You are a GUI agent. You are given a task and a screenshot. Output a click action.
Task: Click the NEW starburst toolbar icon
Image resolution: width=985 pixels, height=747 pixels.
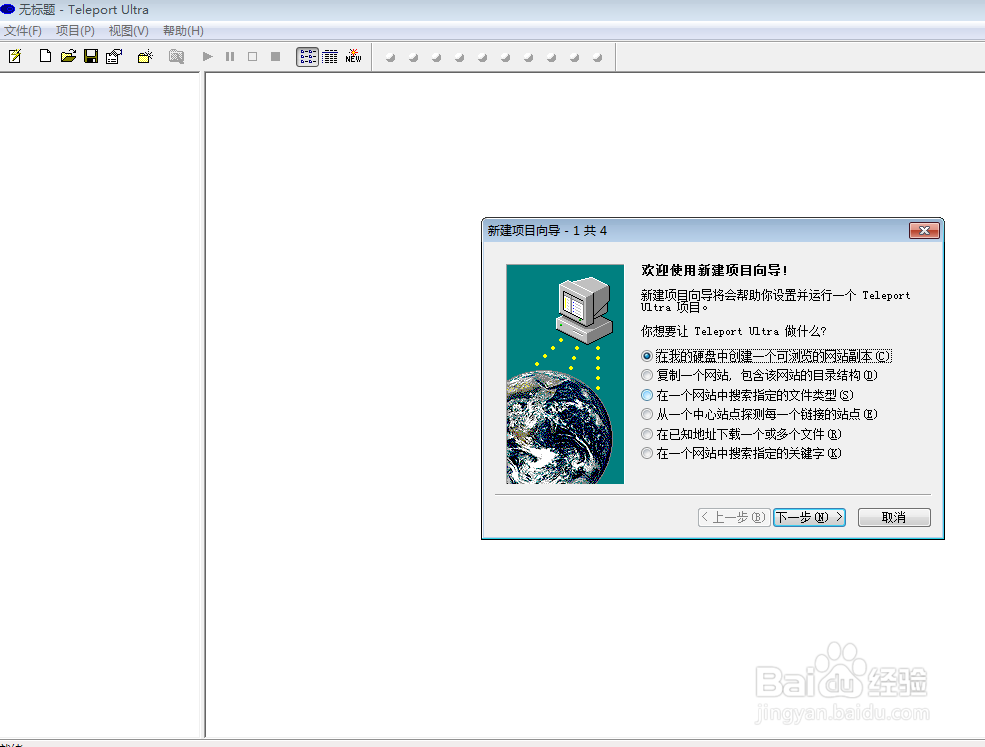coord(353,57)
